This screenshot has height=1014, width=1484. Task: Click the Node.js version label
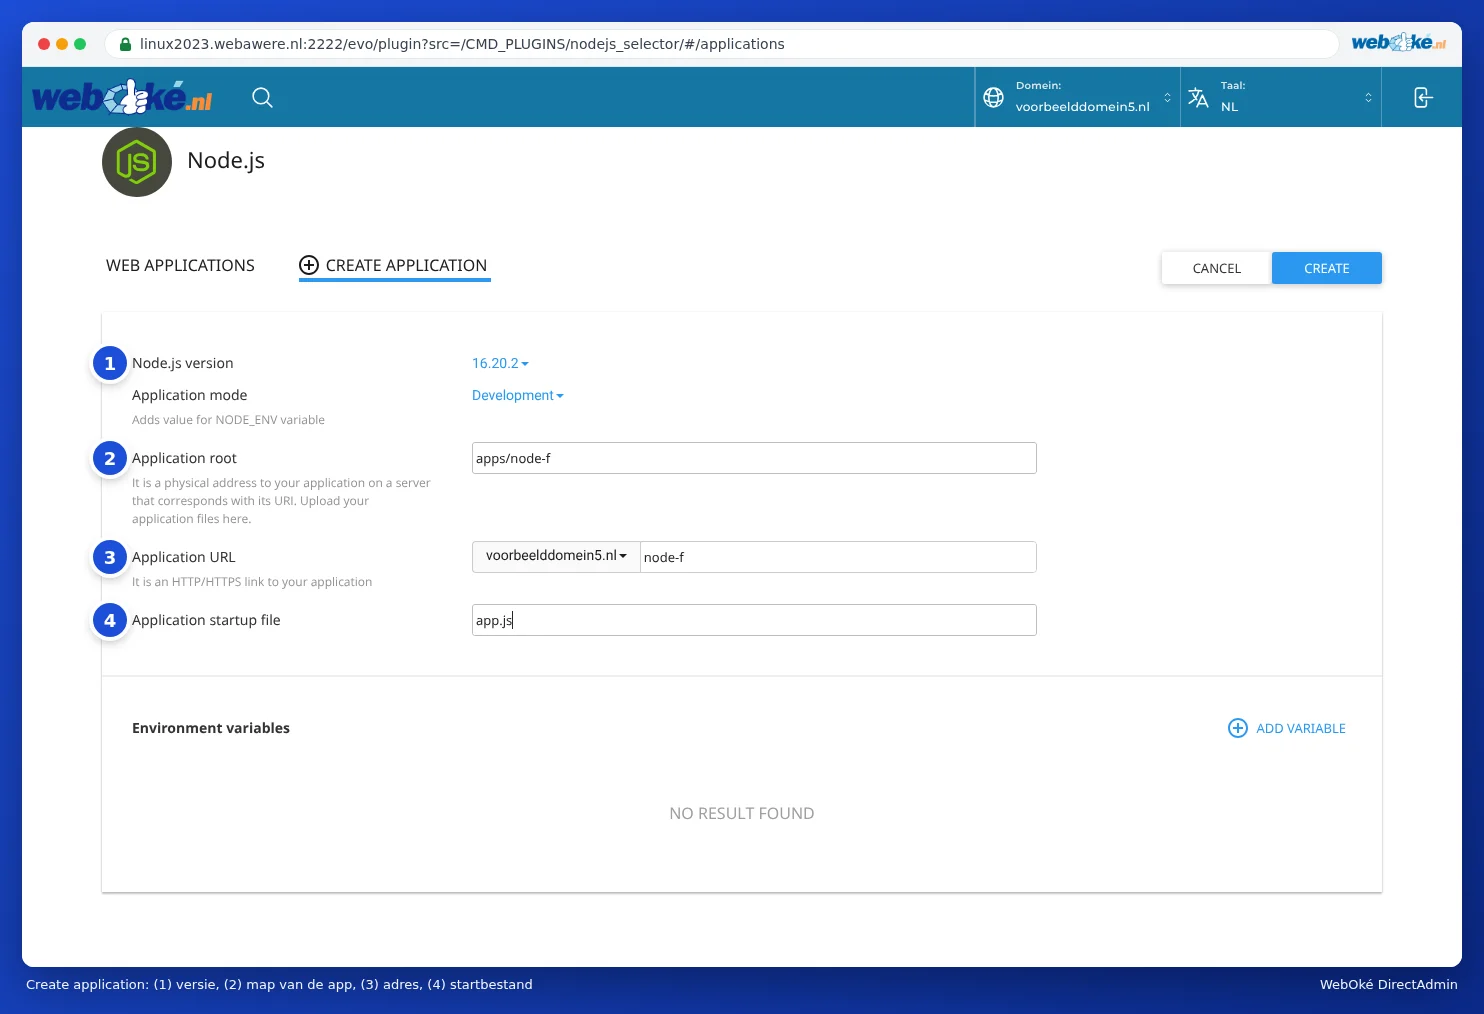182,363
